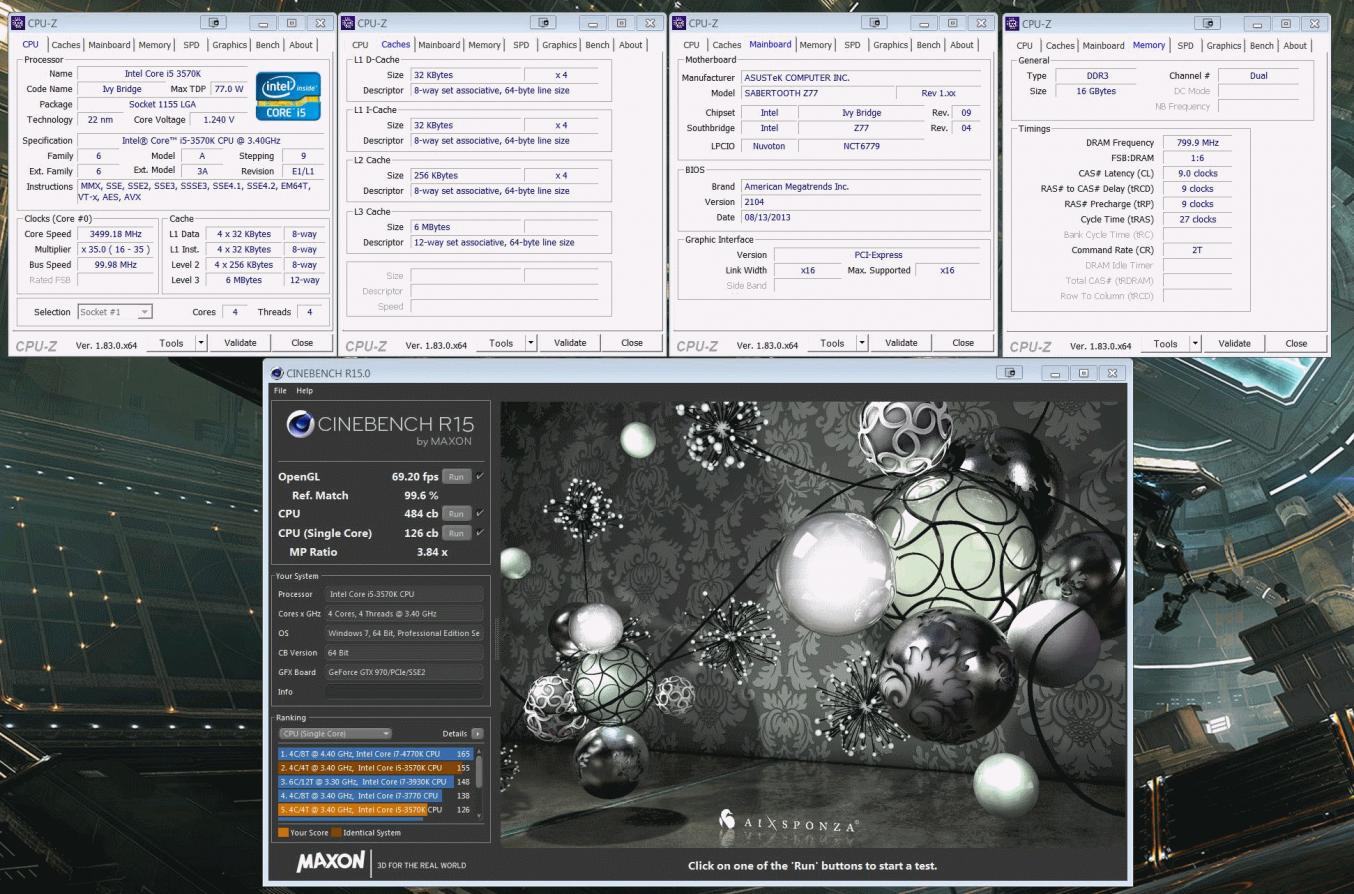Click CPU-Z title icon in the Mainboard window
This screenshot has width=1354, height=894.
[679, 22]
